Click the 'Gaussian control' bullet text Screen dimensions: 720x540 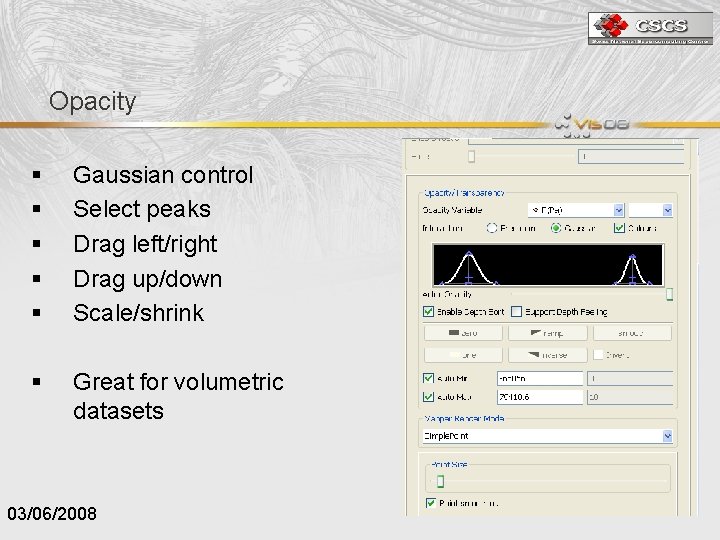(163, 175)
